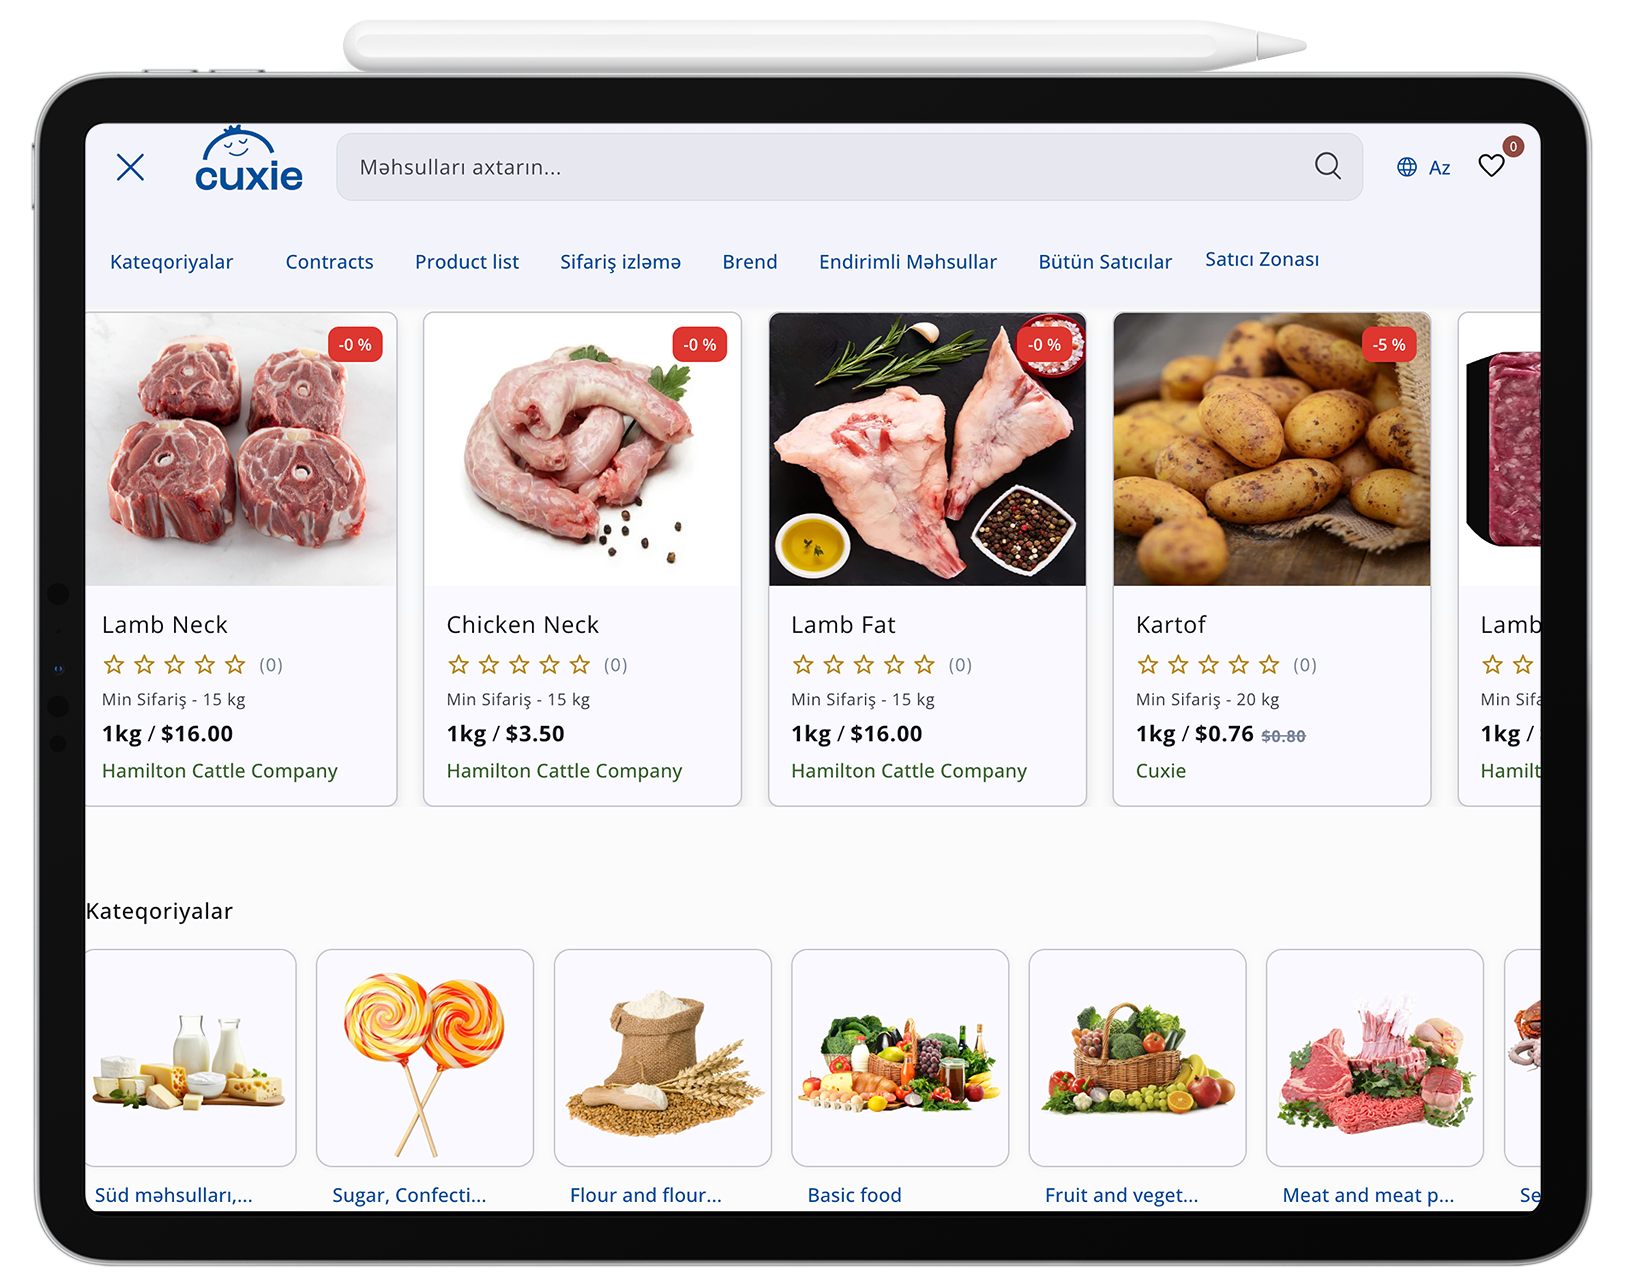Click the search magnifier icon
The width and height of the screenshot is (1625, 1286).
coord(1327,166)
